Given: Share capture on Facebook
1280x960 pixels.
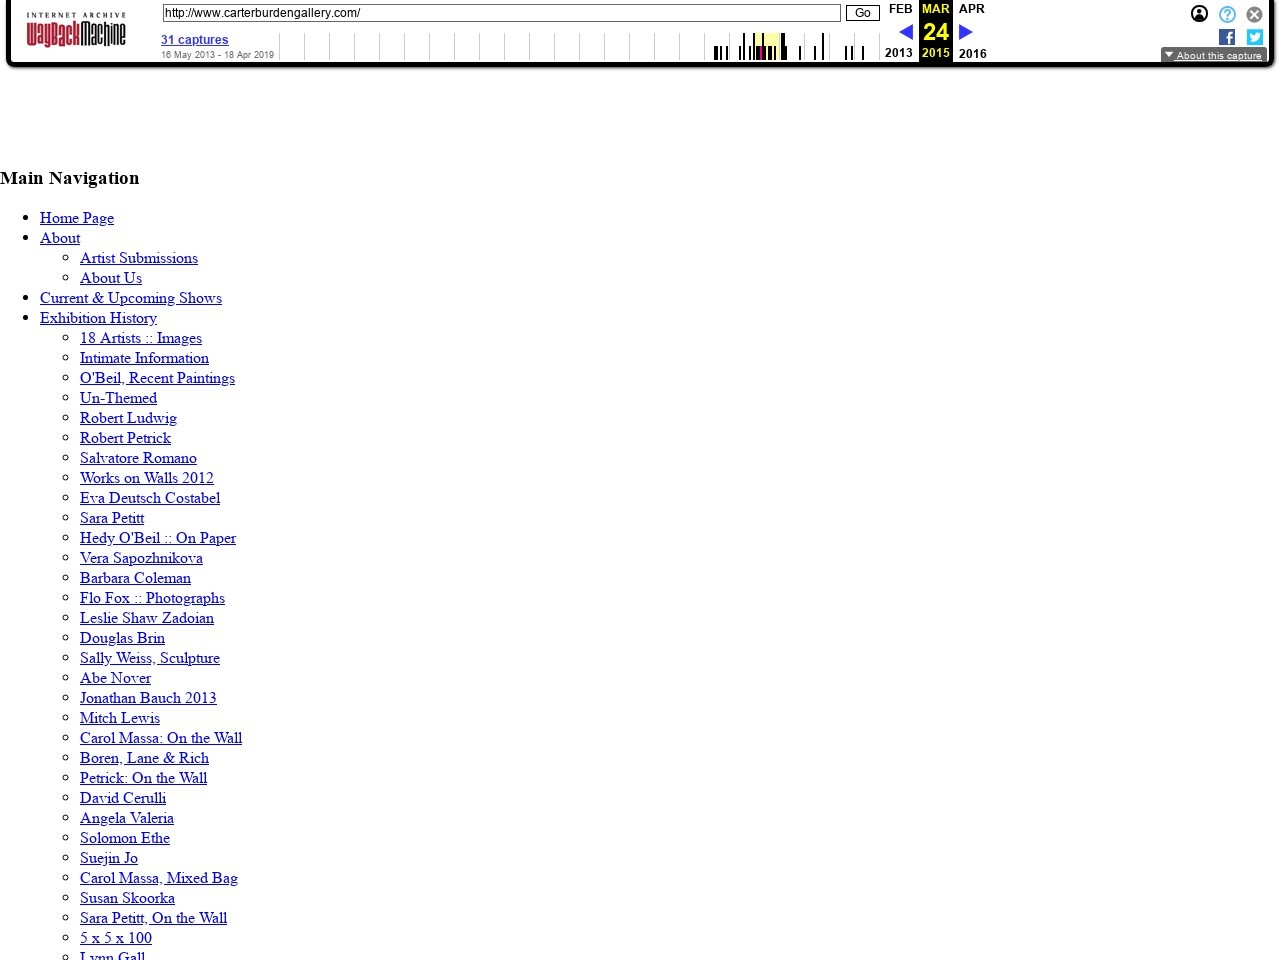Looking at the screenshot, I should (x=1227, y=37).
